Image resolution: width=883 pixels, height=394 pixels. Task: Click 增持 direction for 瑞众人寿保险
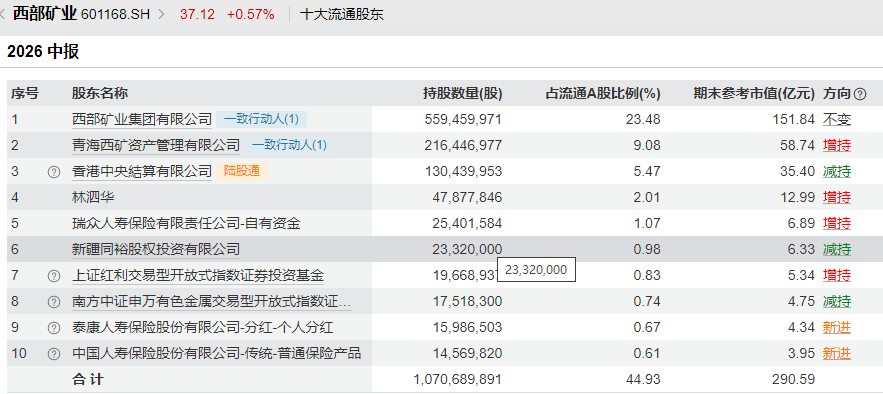pos(836,223)
